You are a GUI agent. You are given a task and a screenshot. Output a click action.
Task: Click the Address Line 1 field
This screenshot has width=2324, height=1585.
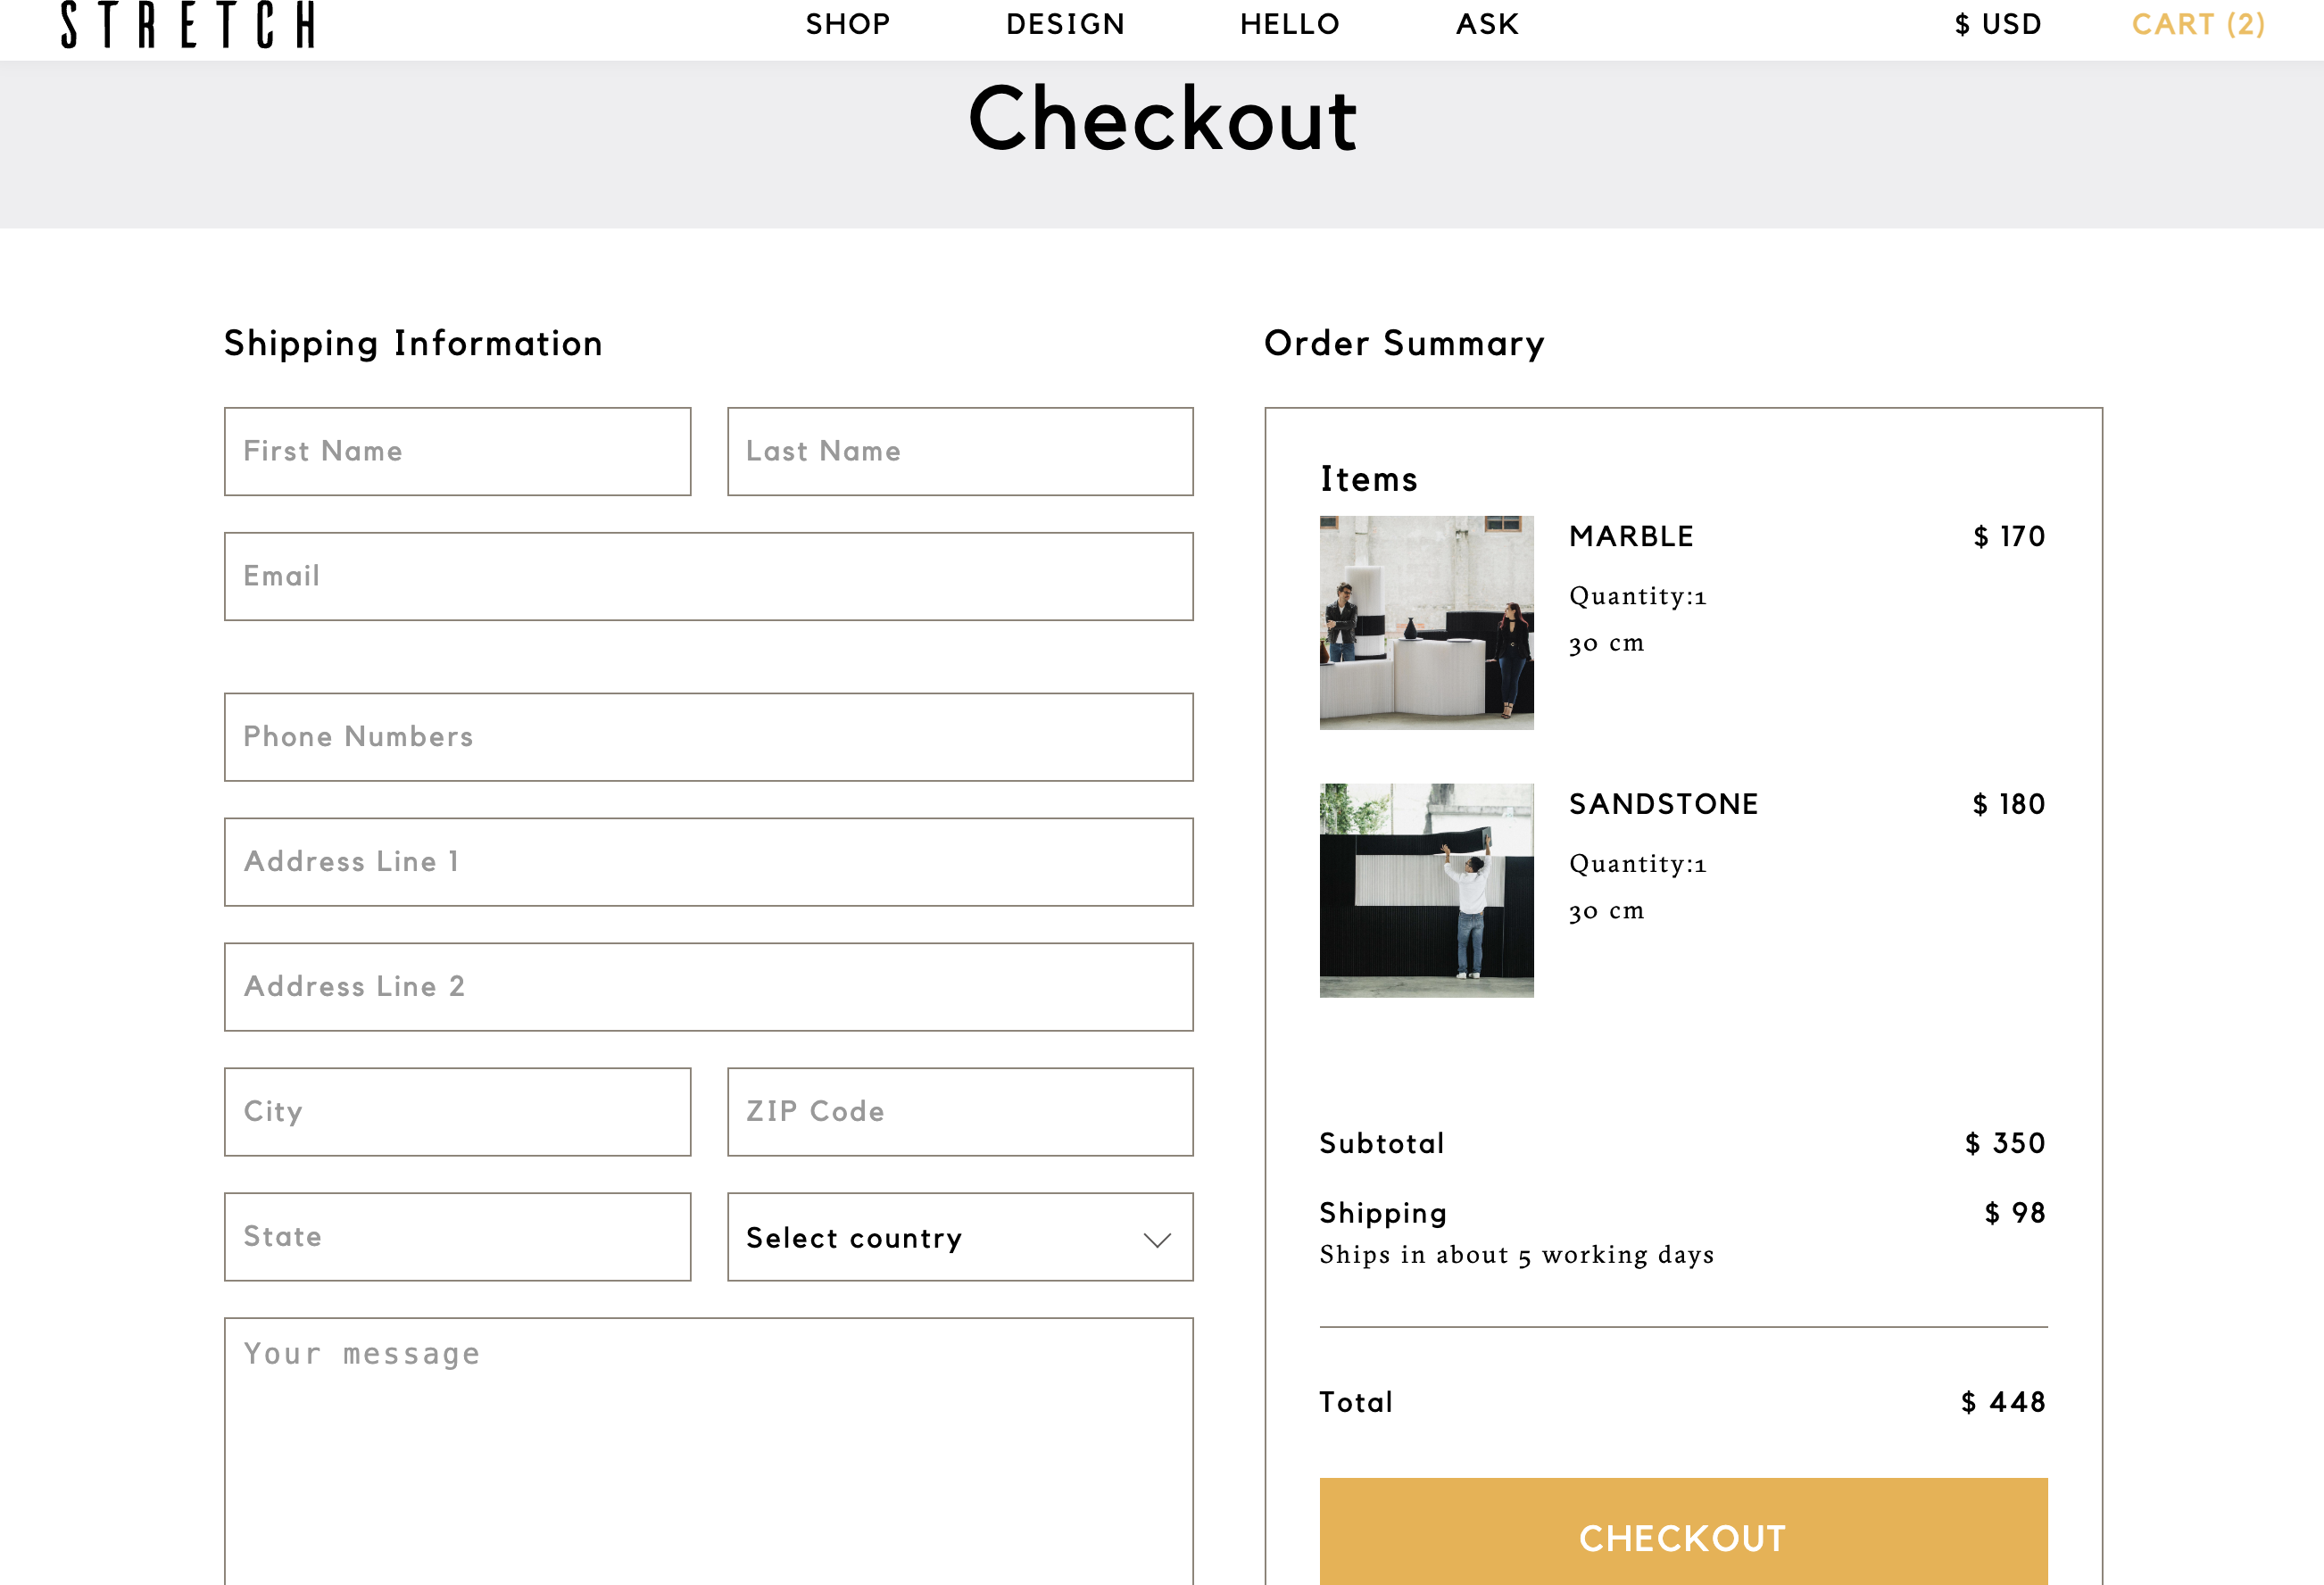coord(708,862)
